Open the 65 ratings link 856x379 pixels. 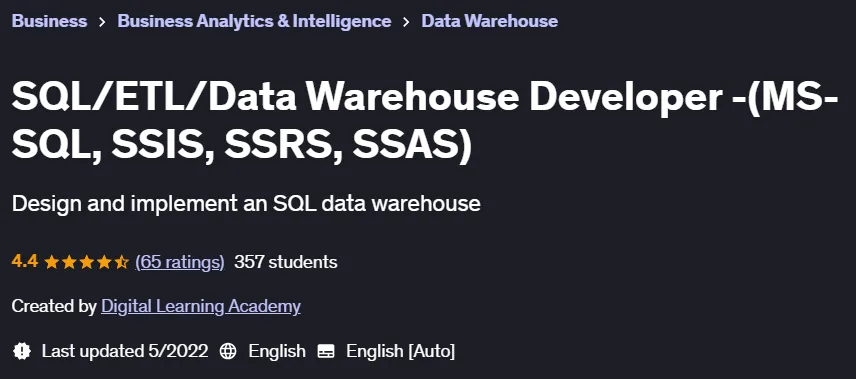[x=180, y=262]
